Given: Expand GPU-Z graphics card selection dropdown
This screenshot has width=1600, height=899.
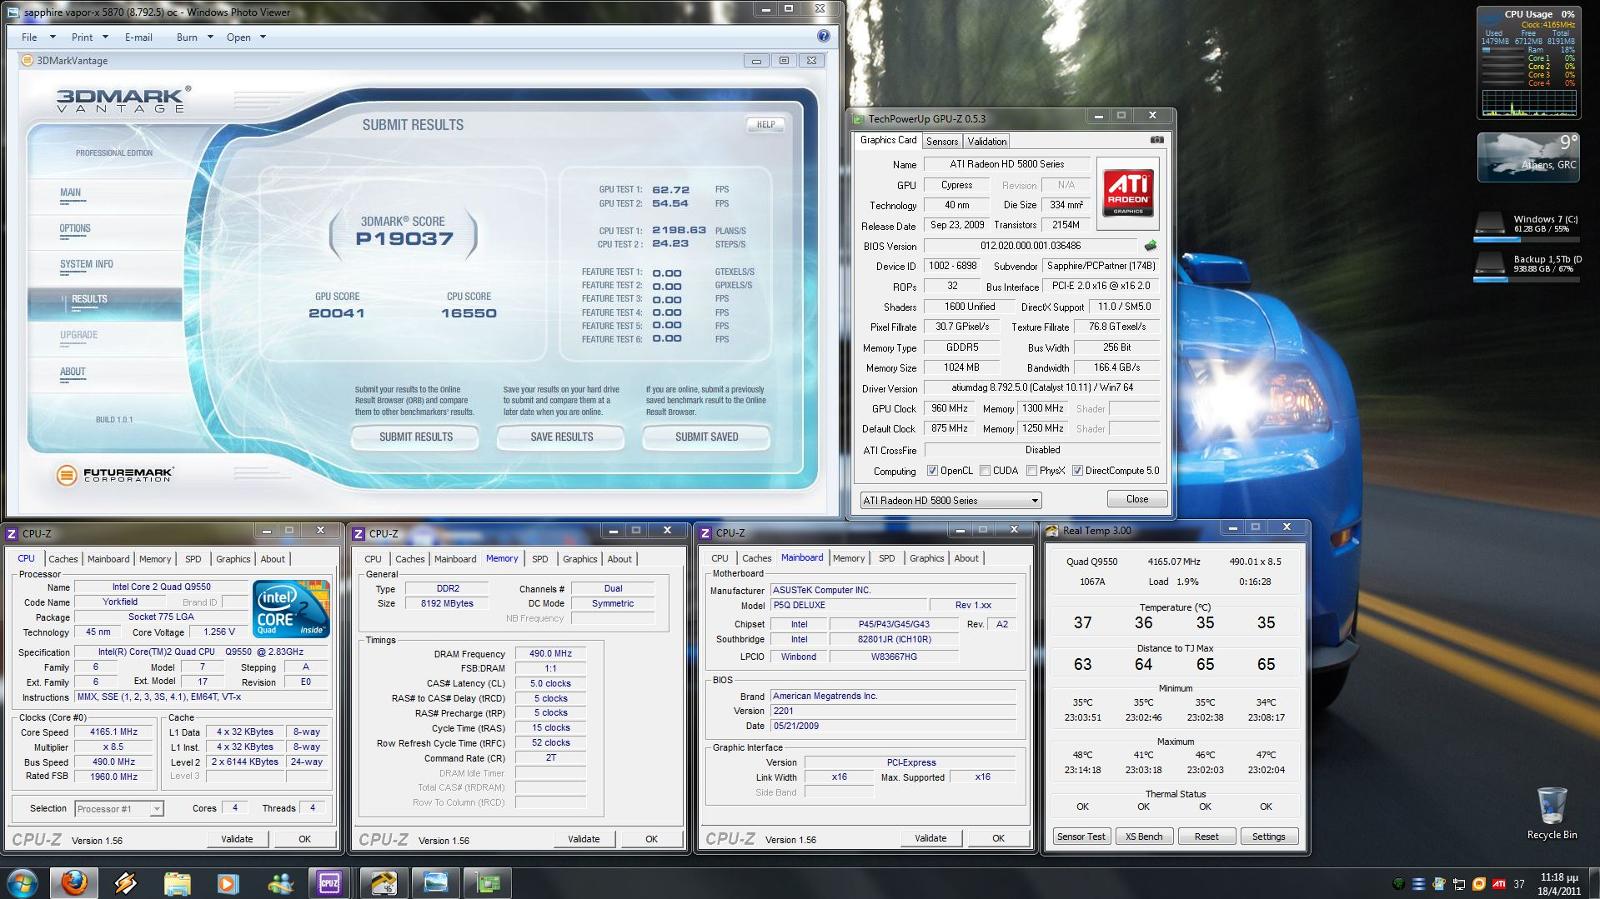Looking at the screenshot, I should tap(1034, 500).
